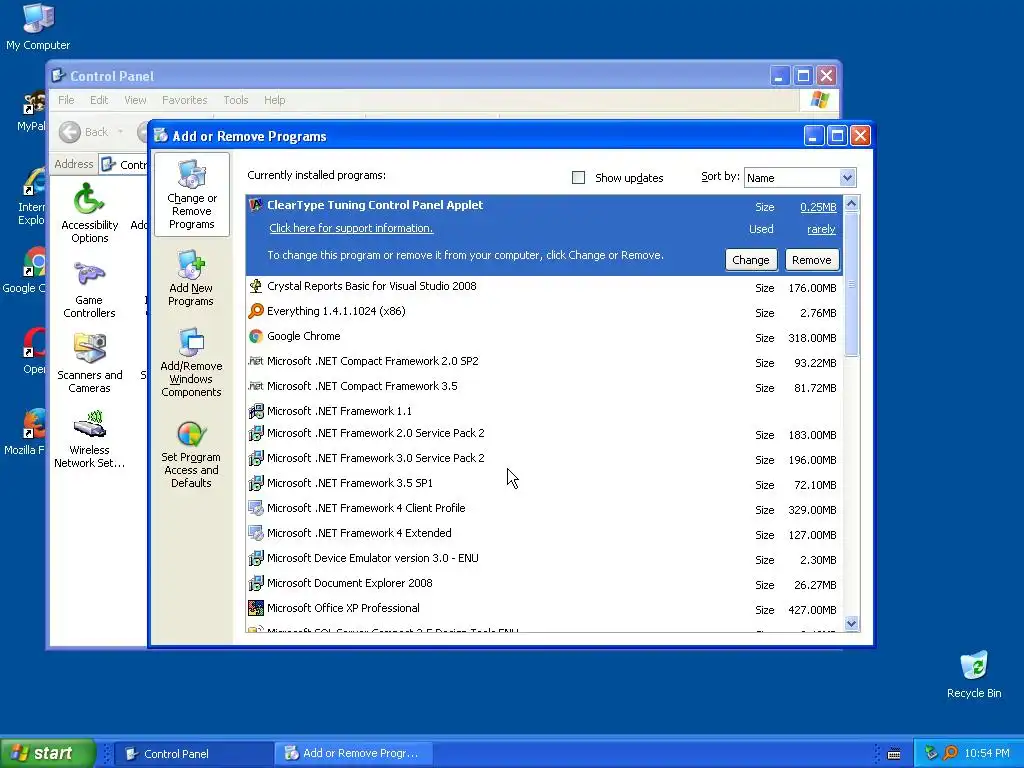
Task: Select the Recycle Bin desktop icon
Action: coord(974,675)
